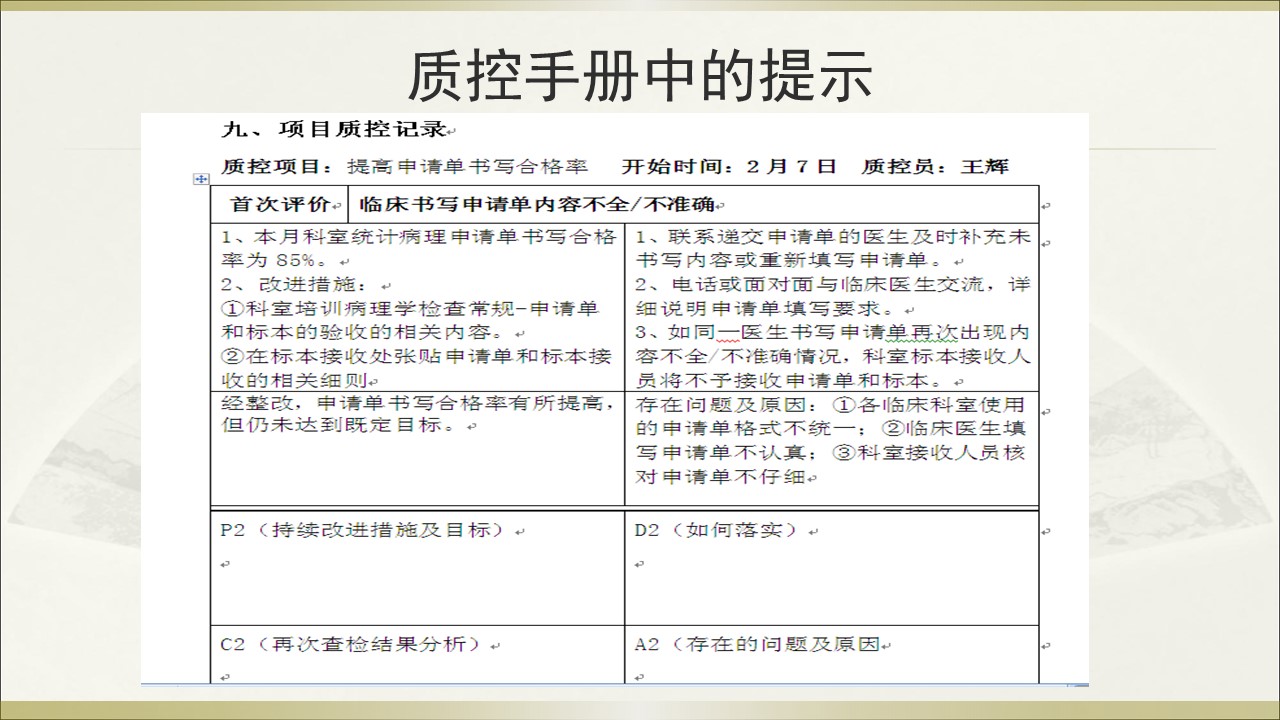Screen dimensions: 1280x720
Task: Click the cell 临床书写申请单内容不全/不准确
Action: tap(693, 205)
